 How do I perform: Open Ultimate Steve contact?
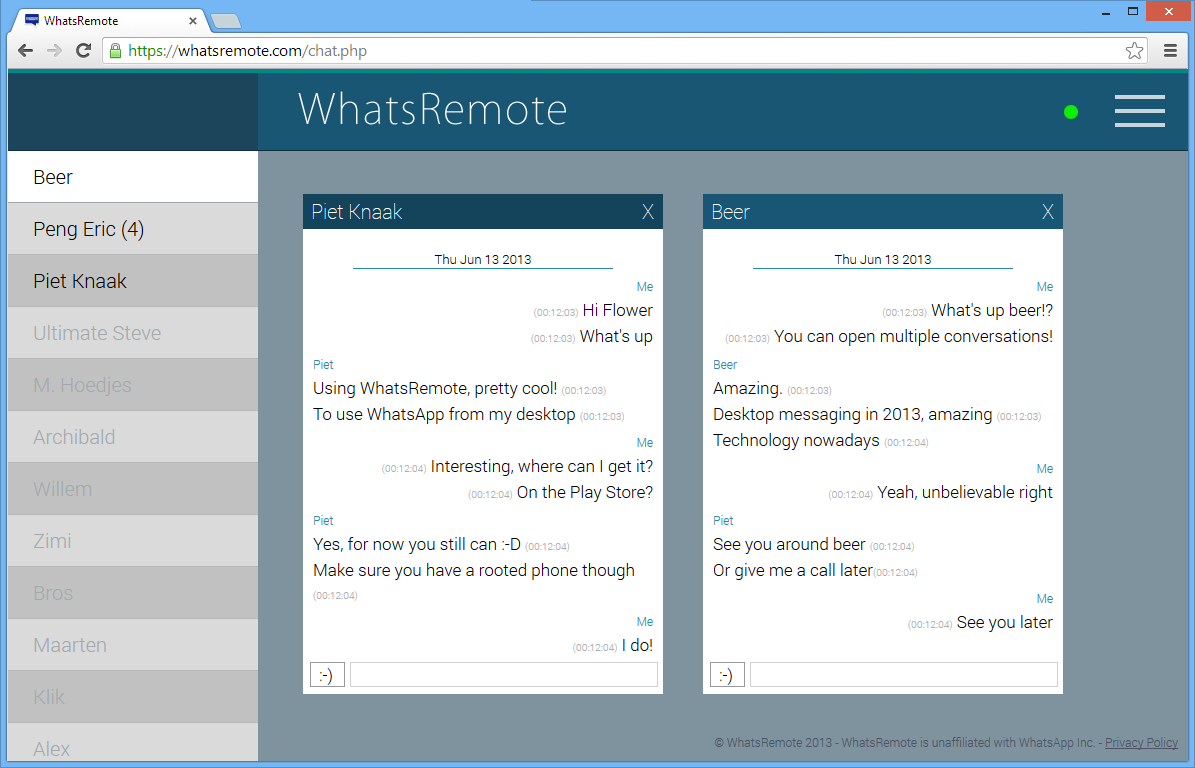pyautogui.click(x=133, y=333)
